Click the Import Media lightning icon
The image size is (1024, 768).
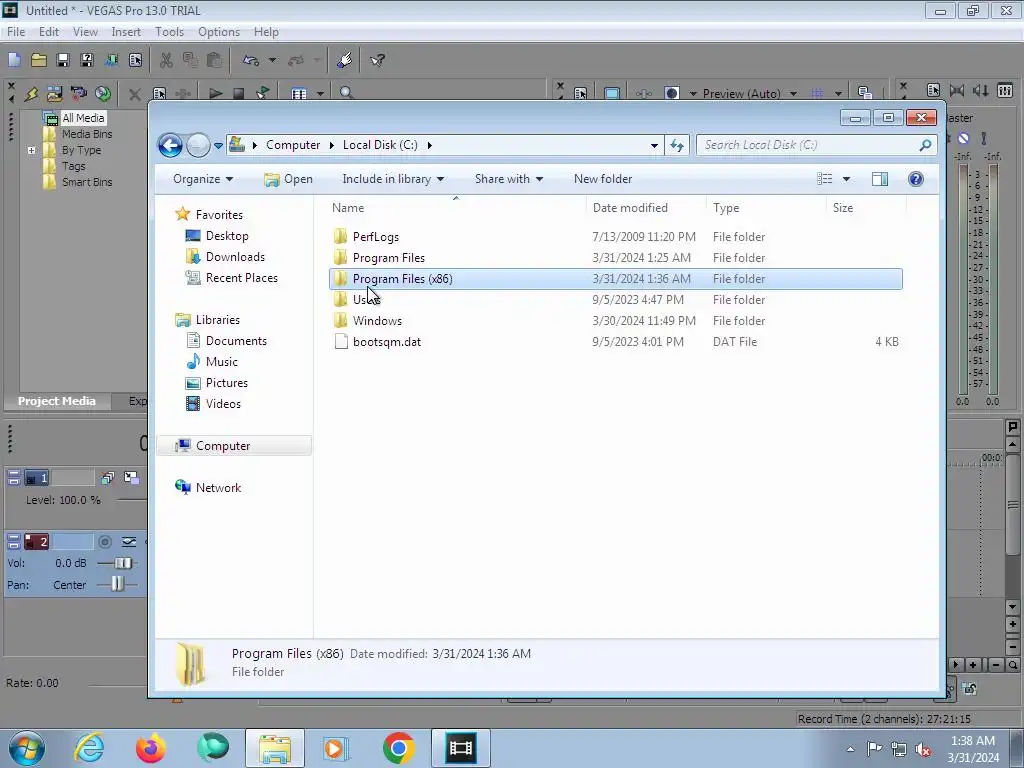coord(31,93)
